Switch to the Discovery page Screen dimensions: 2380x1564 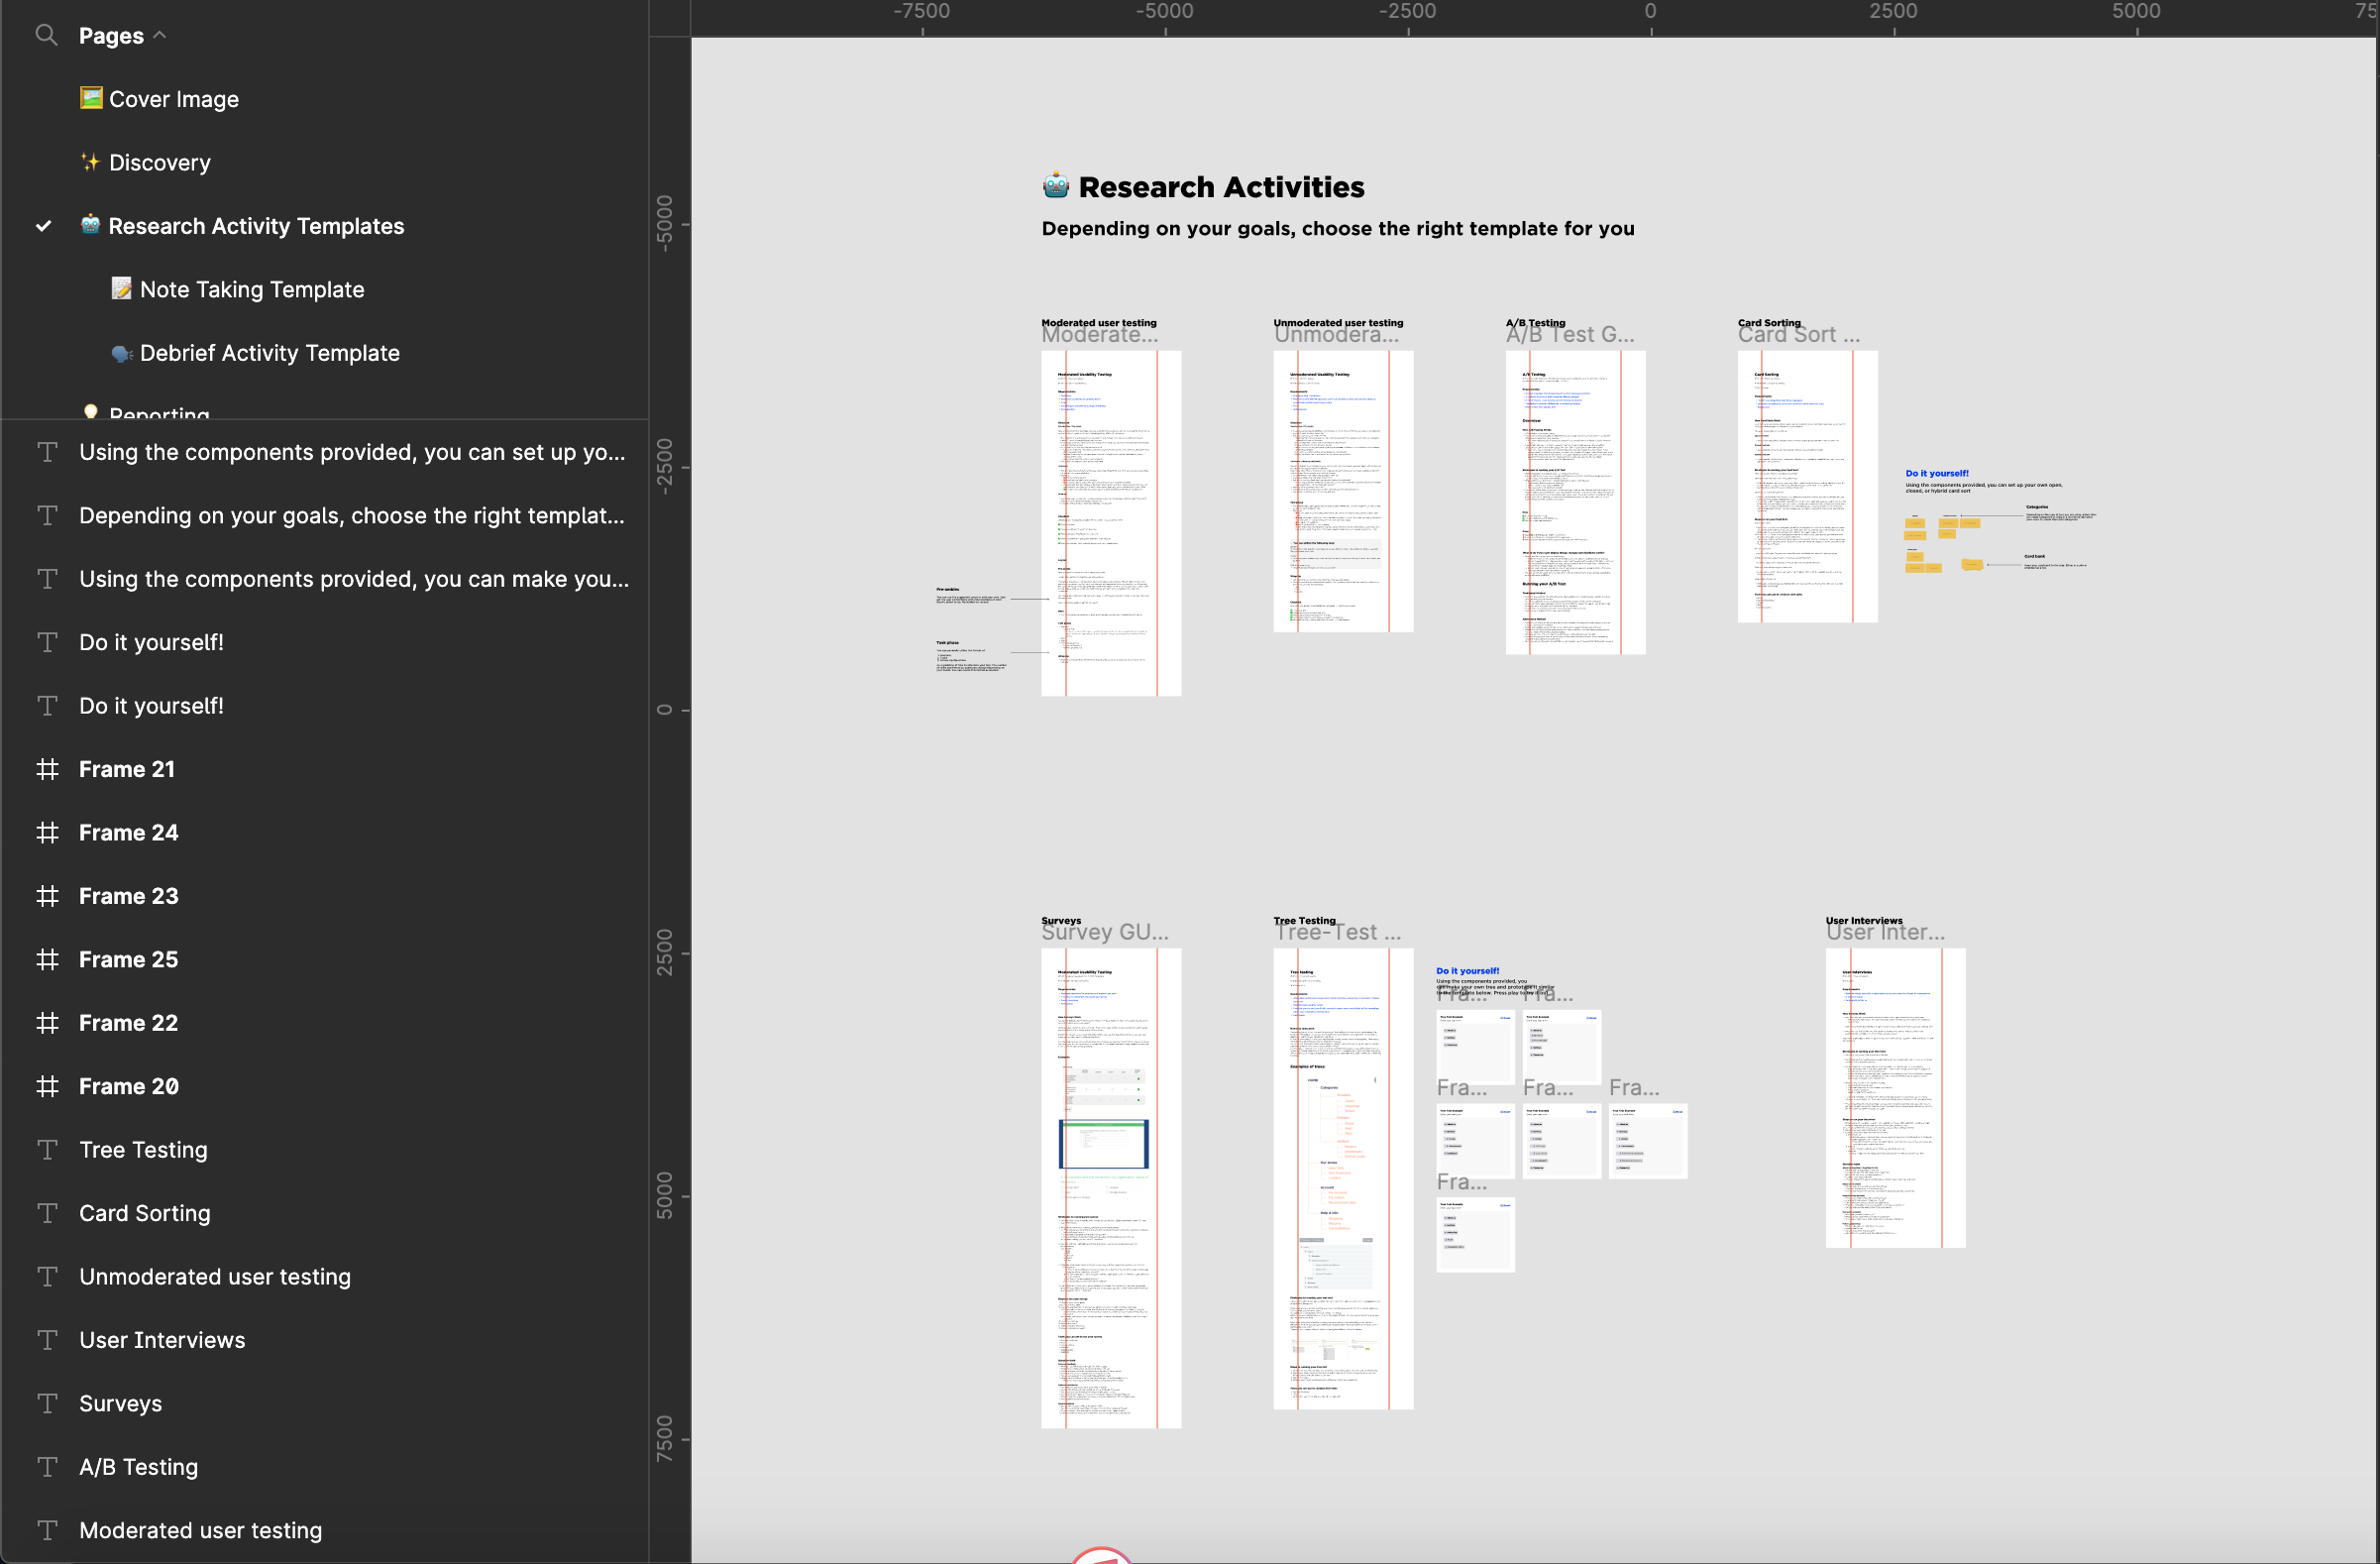159,162
